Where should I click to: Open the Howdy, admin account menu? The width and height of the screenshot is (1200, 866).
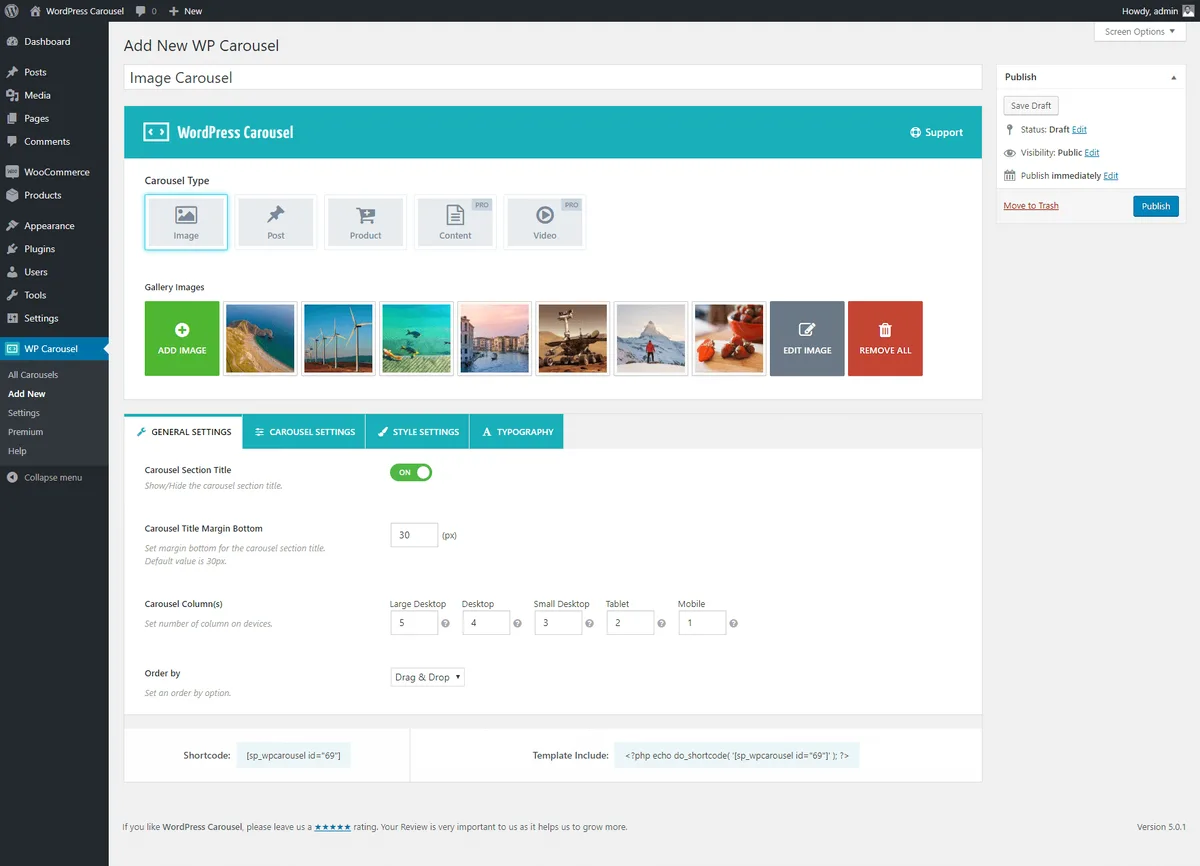1160,11
